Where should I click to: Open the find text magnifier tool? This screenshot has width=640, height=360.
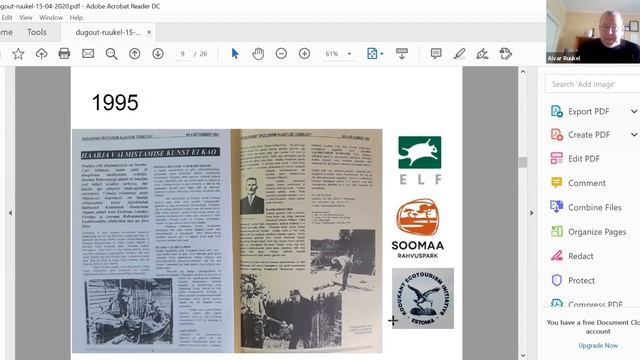(x=111, y=53)
